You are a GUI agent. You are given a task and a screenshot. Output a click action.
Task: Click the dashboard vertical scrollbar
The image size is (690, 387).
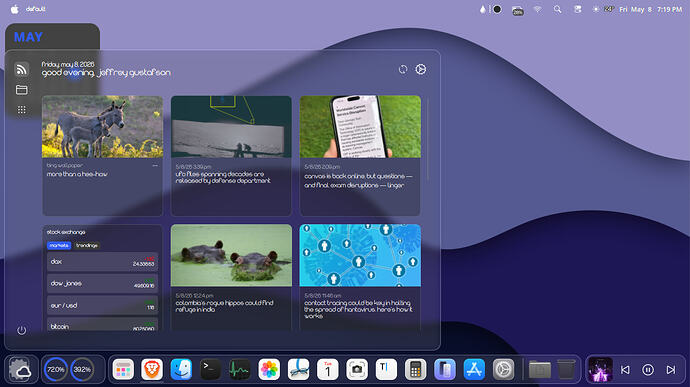point(428,141)
